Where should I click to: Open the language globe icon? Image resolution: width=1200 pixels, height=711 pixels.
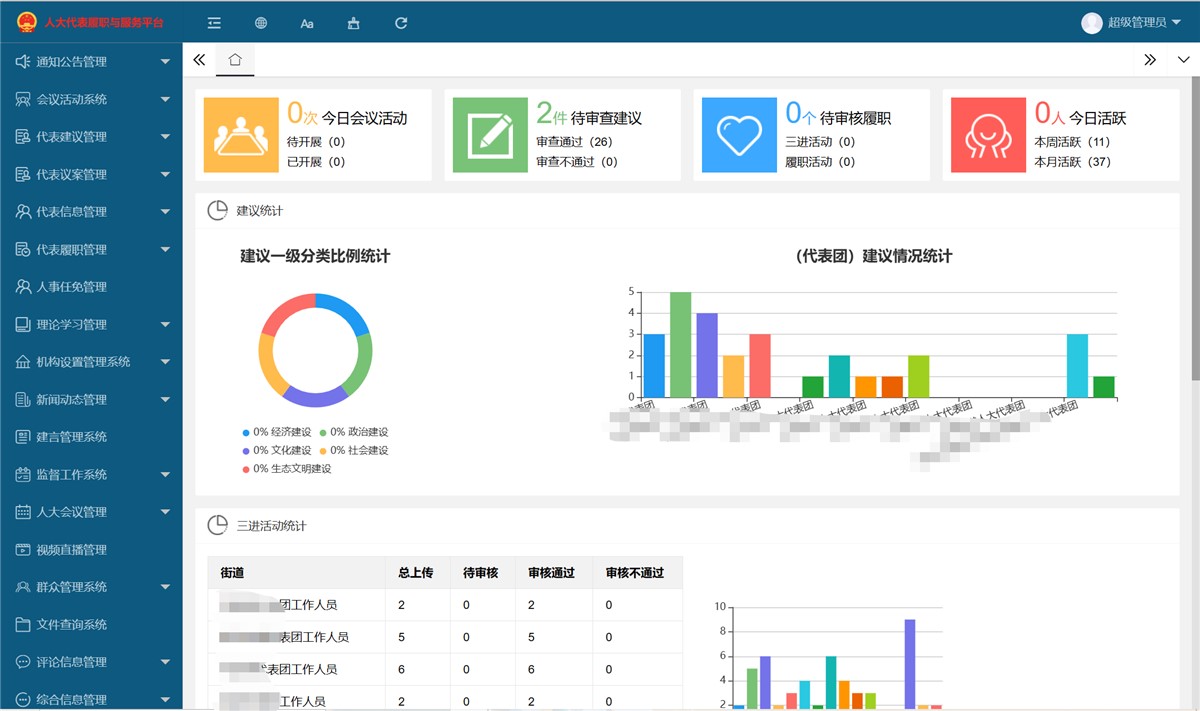[x=260, y=22]
